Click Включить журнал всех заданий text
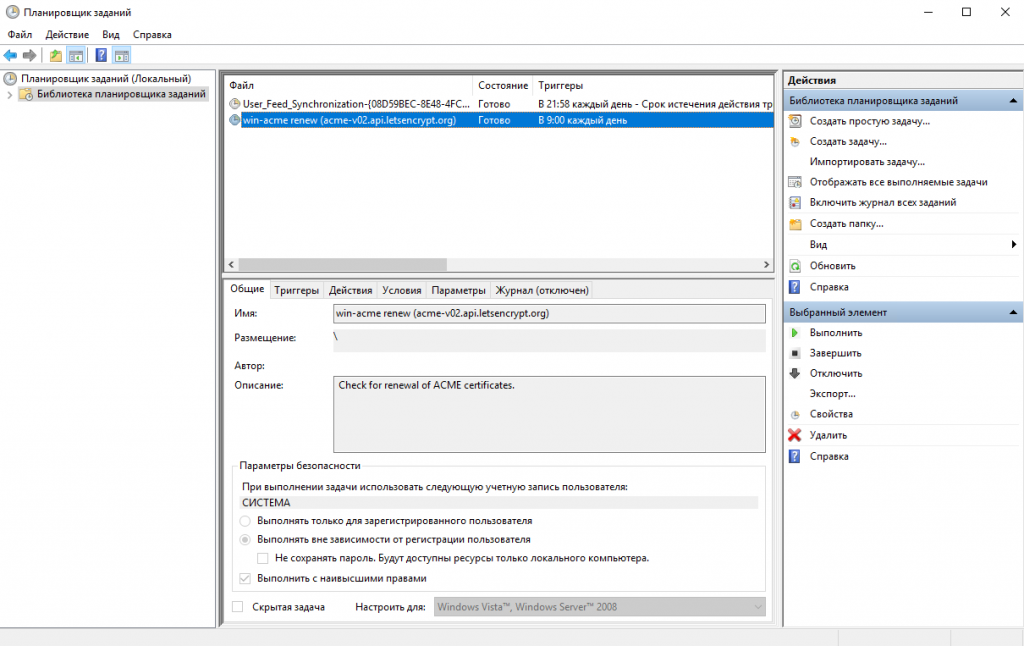Viewport: 1024px width, 646px height. click(883, 202)
